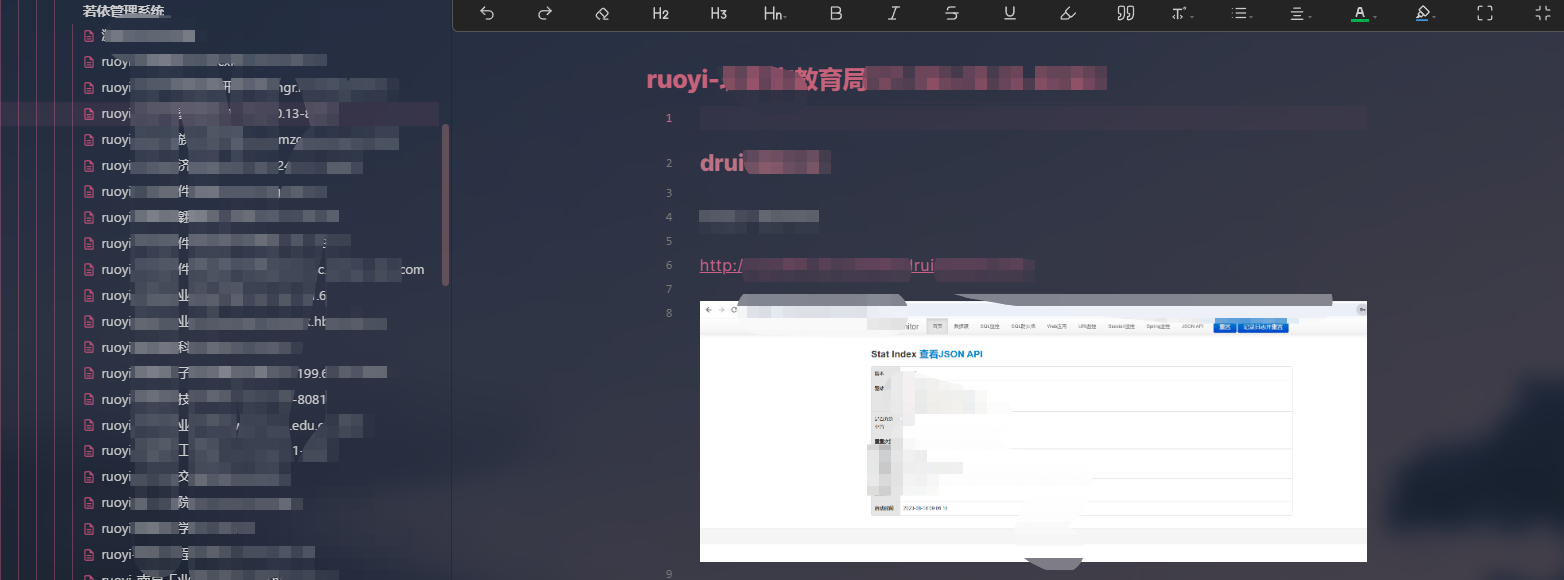Clear formatting with the eraser icon

(x=602, y=13)
